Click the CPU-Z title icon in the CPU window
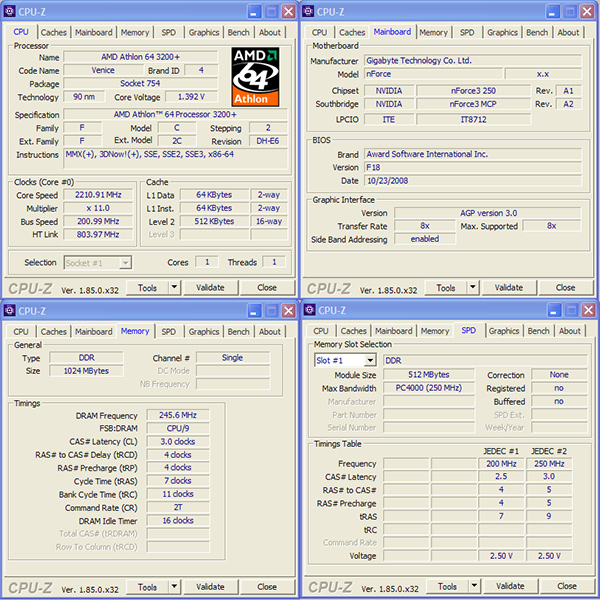The height and width of the screenshot is (600, 600). (x=10, y=11)
